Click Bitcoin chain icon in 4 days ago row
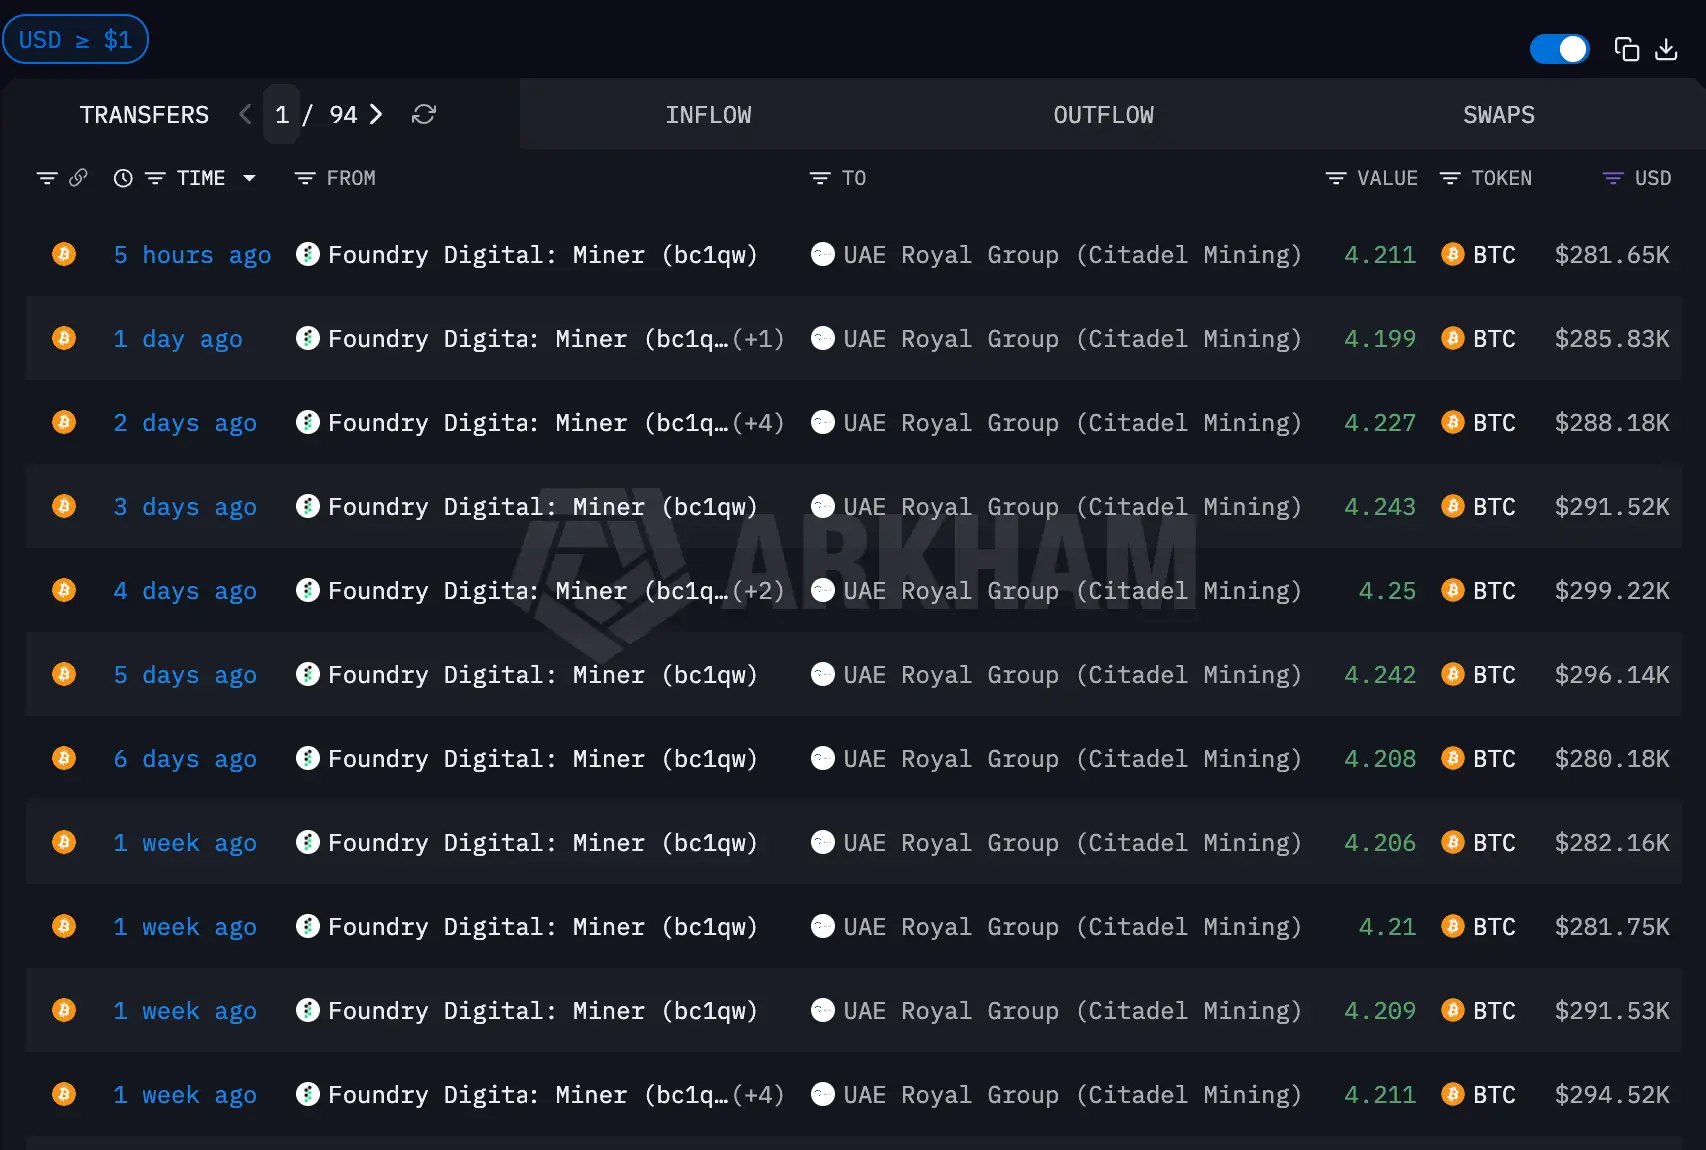Image resolution: width=1706 pixels, height=1150 pixels. (64, 590)
